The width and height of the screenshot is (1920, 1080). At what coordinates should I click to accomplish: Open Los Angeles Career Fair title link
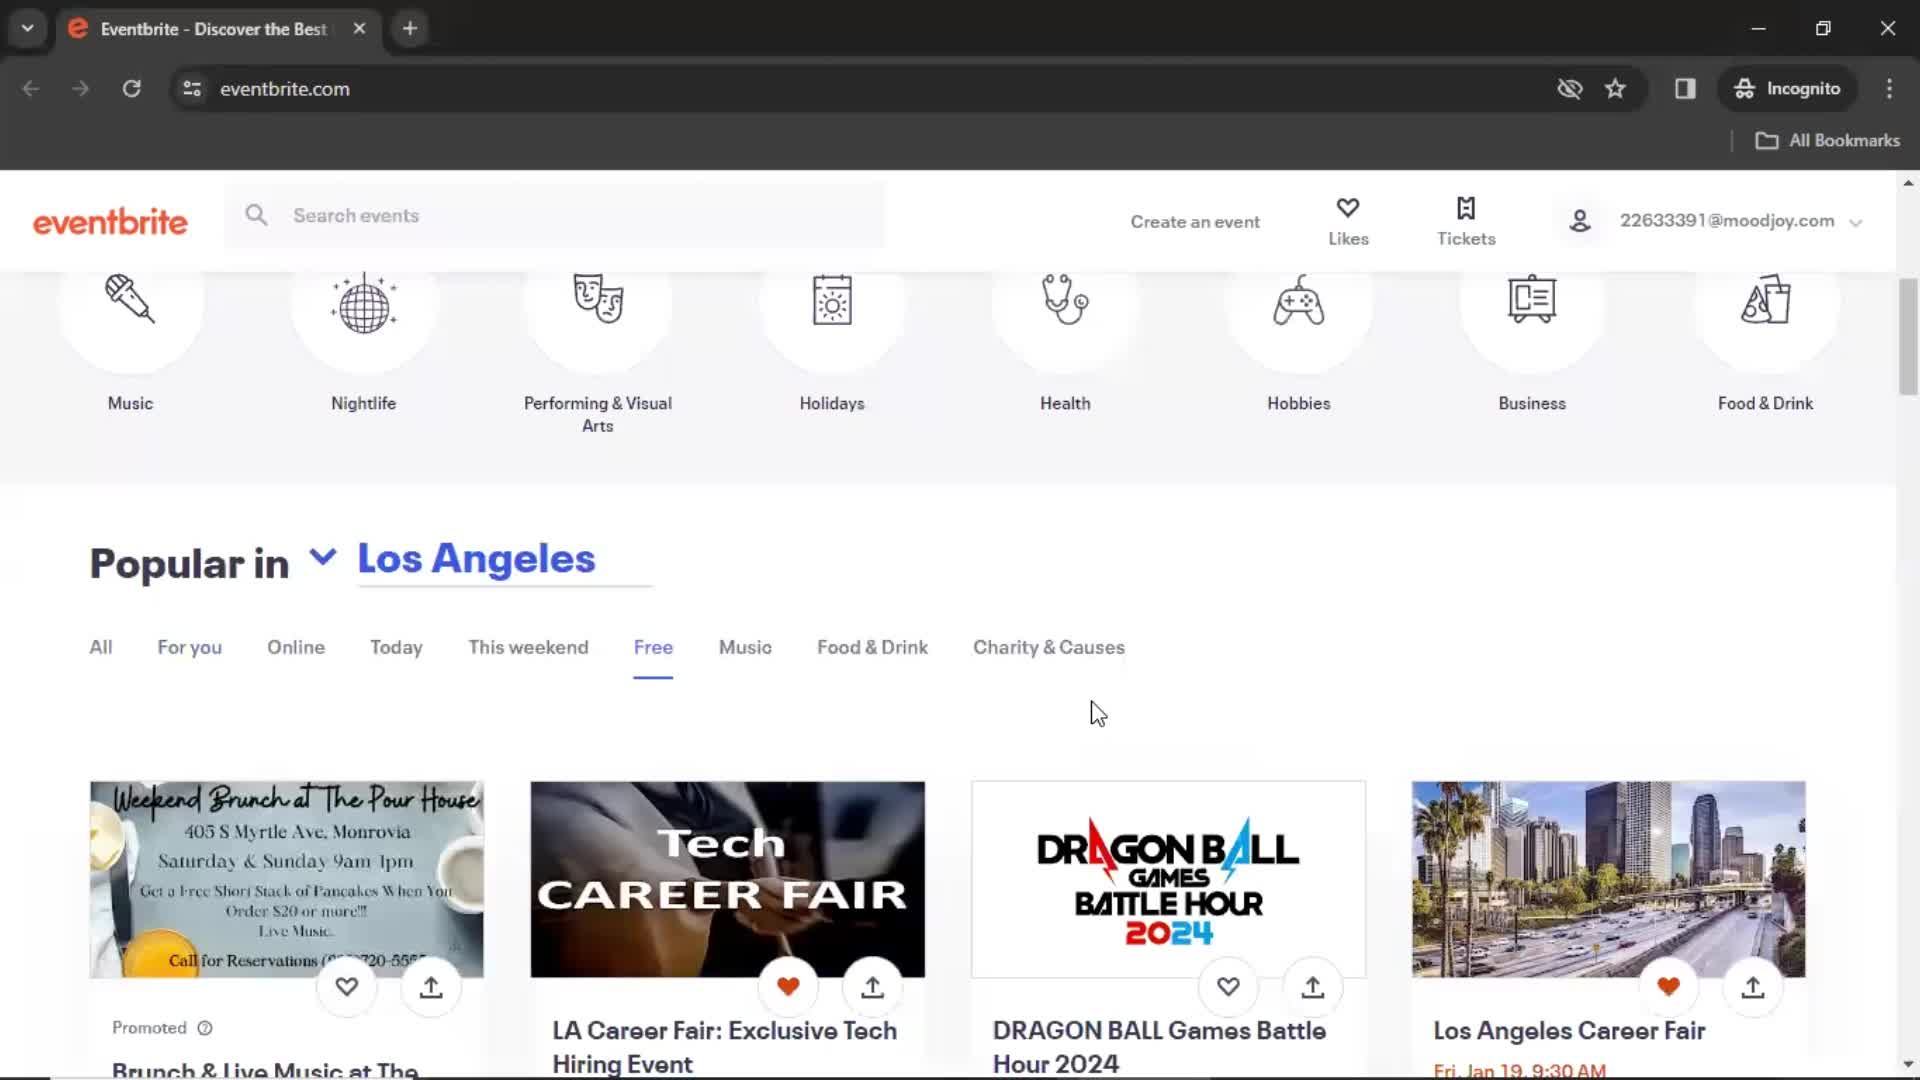click(1569, 1031)
